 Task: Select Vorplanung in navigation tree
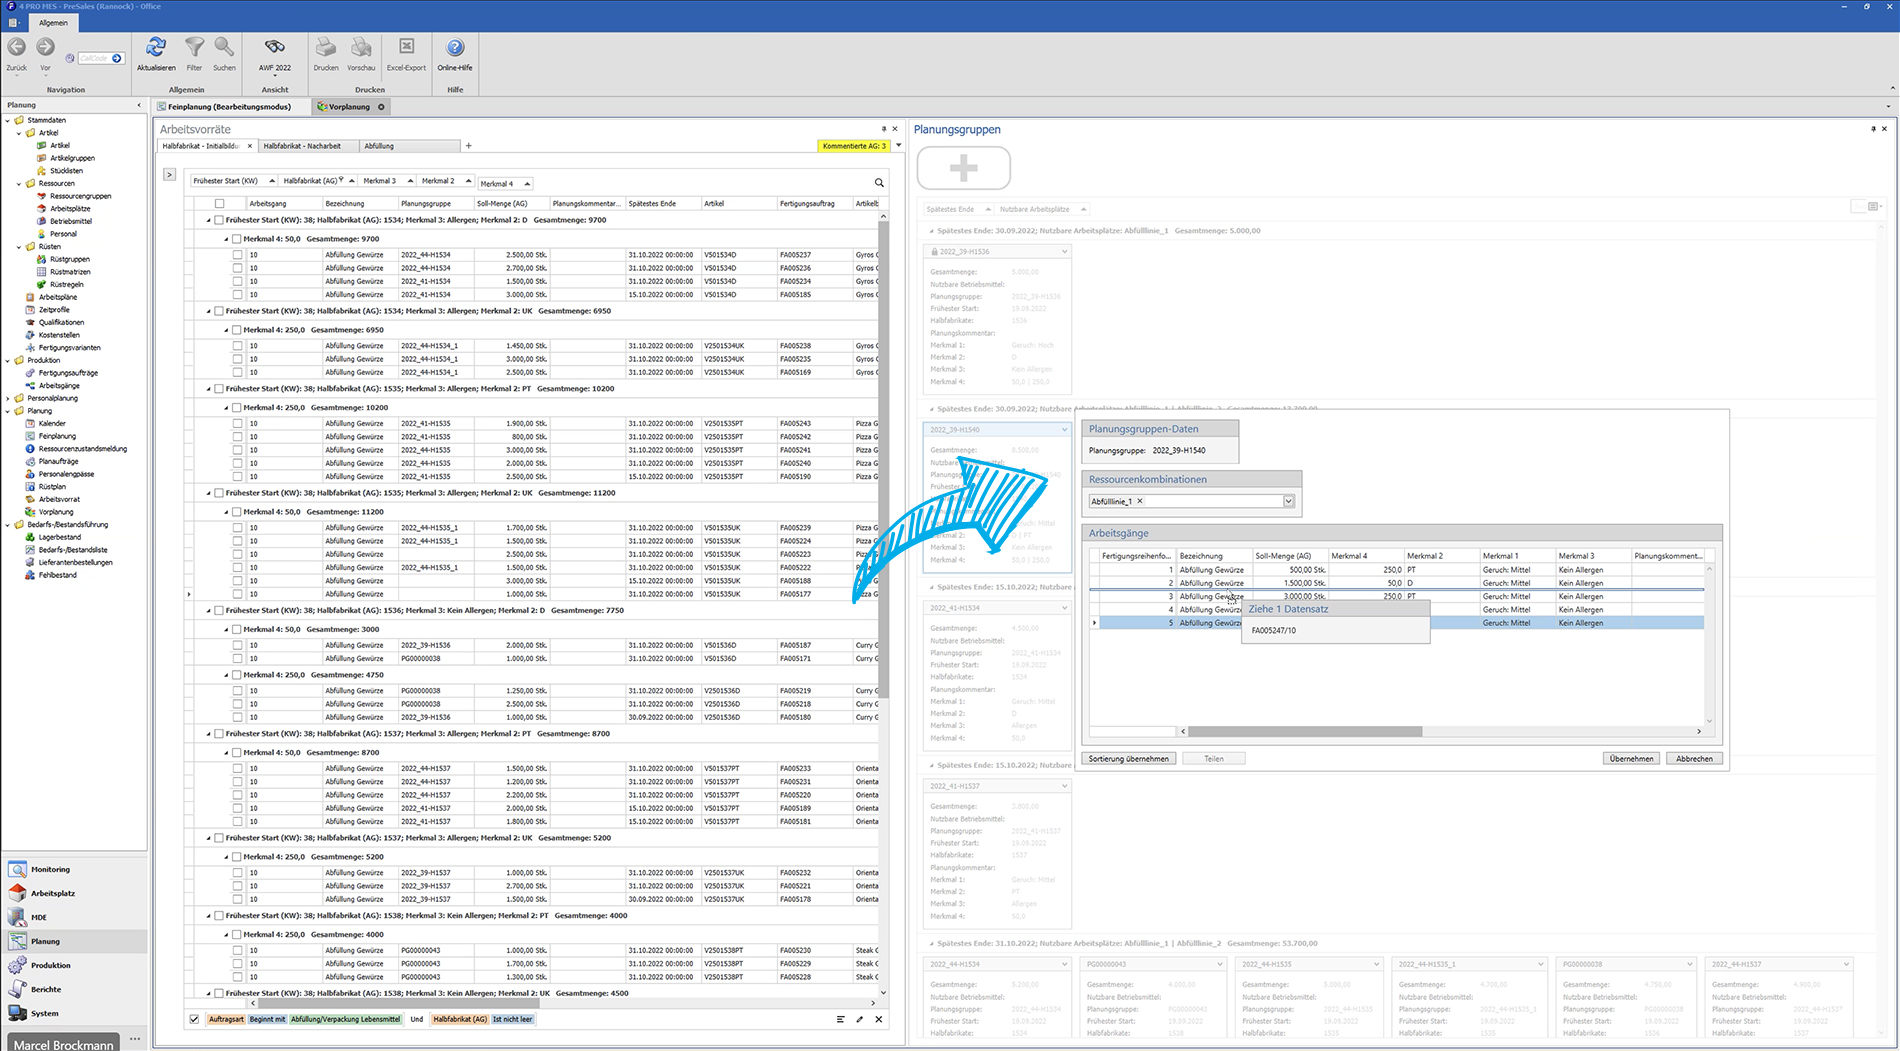[x=56, y=512]
